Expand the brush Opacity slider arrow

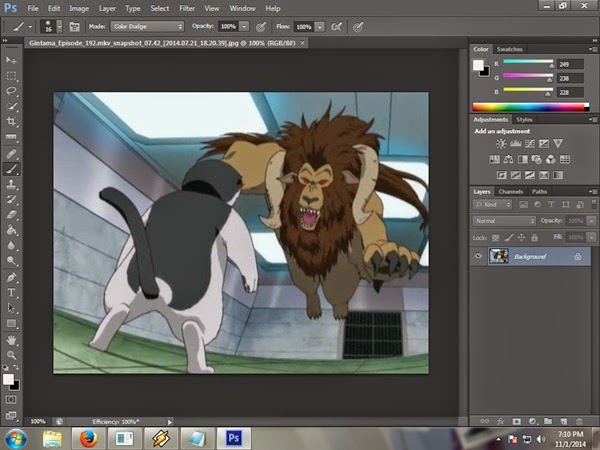pos(244,26)
